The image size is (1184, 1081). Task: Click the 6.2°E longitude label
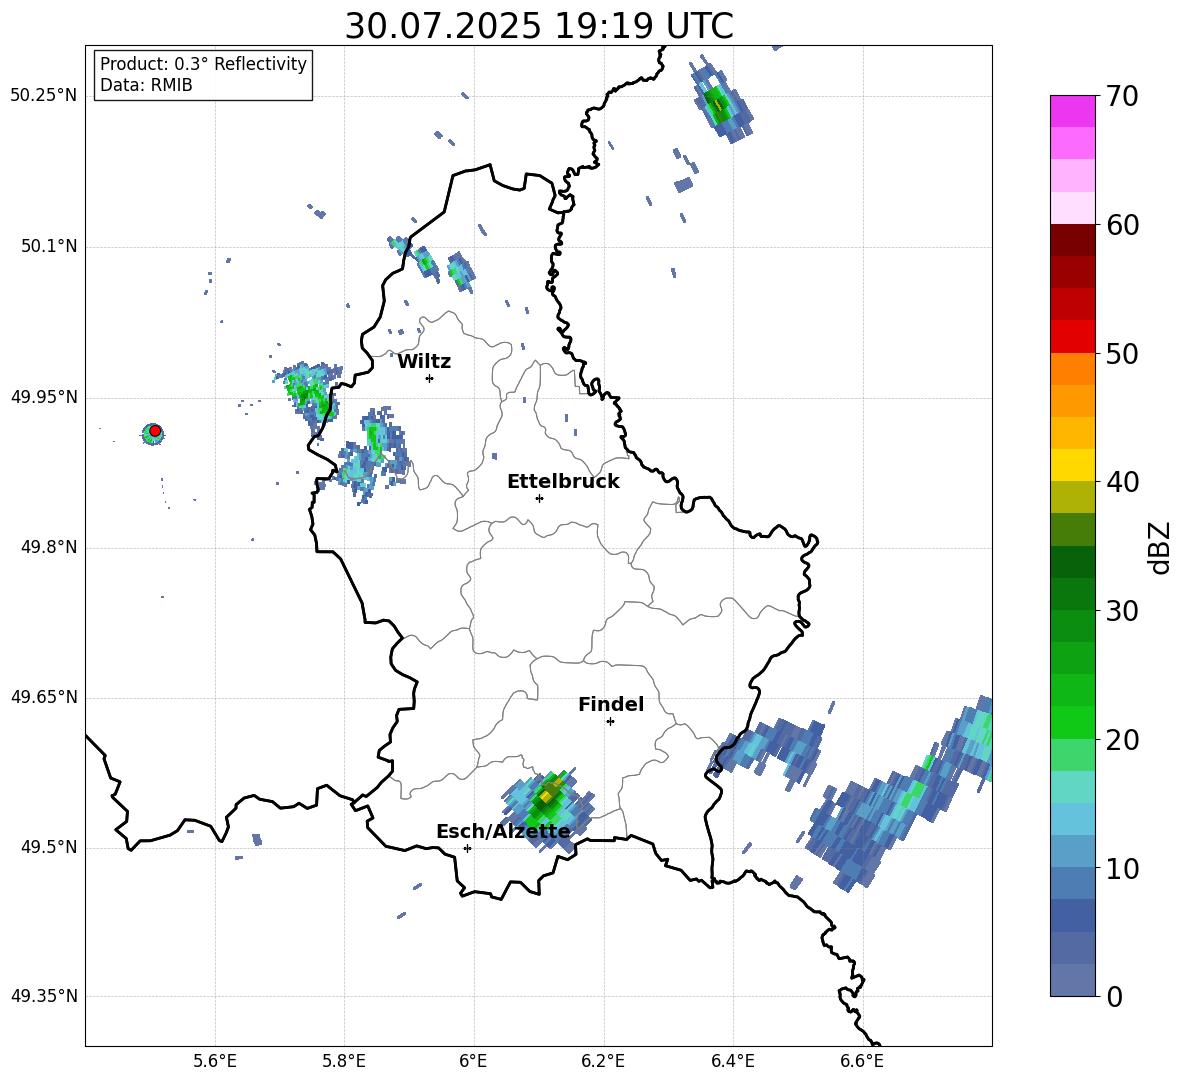(x=603, y=1061)
